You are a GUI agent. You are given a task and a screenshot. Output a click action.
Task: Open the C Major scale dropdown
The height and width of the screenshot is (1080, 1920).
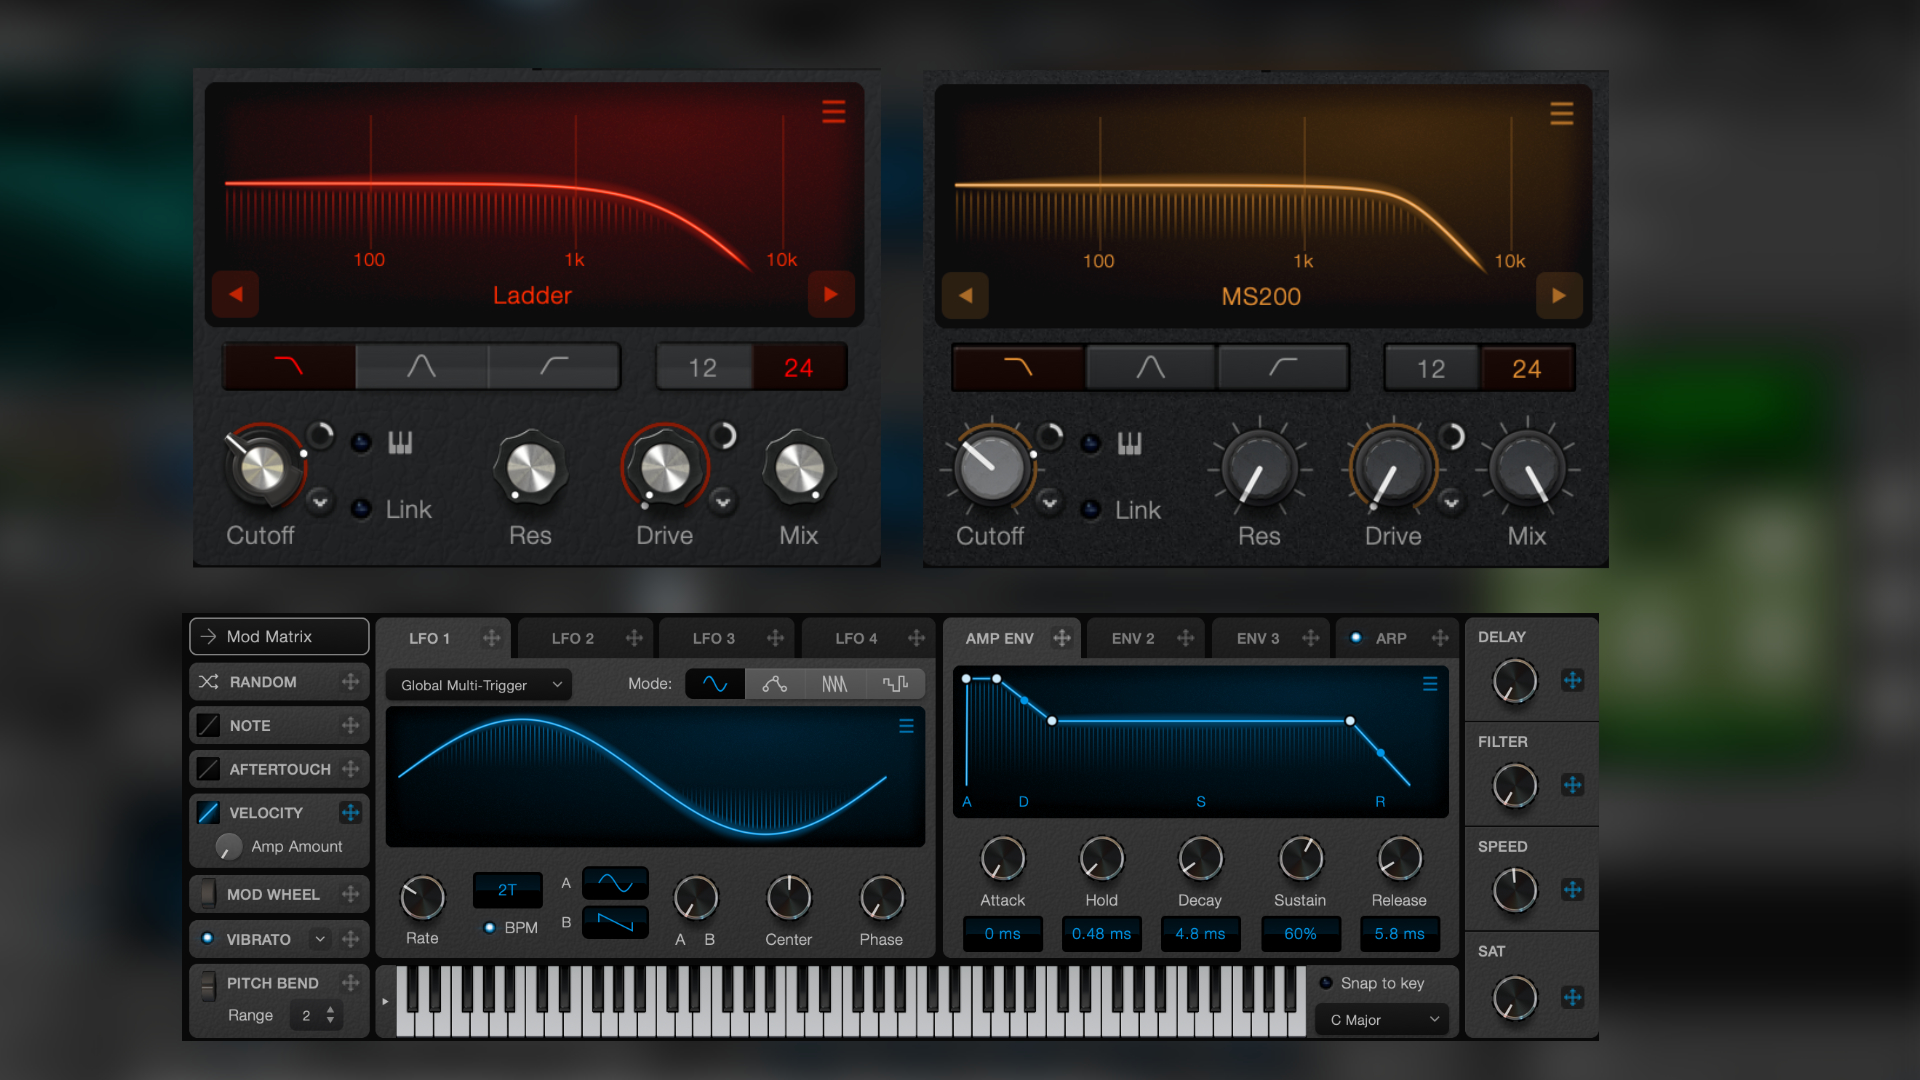(x=1383, y=1020)
